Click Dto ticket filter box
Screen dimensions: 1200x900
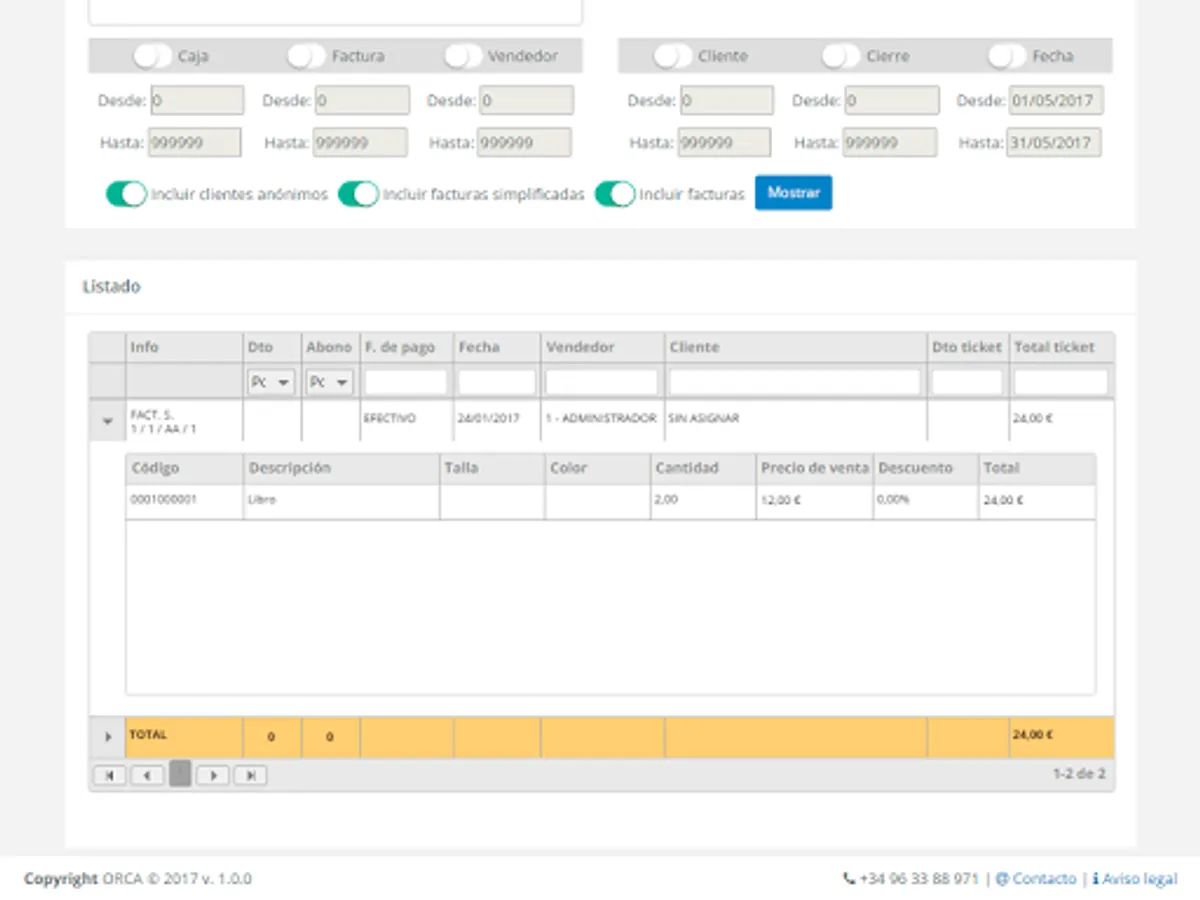point(967,382)
